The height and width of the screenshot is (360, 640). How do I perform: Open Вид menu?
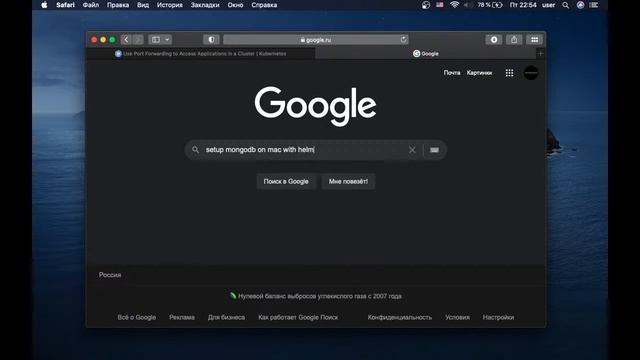pos(143,5)
